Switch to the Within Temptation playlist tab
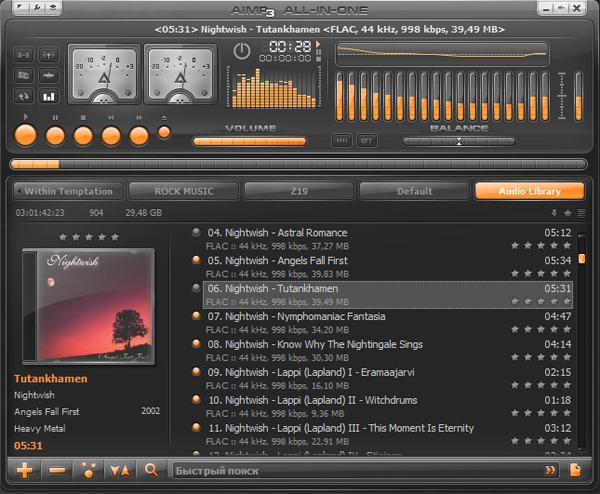The width and height of the screenshot is (600, 494). (69, 191)
